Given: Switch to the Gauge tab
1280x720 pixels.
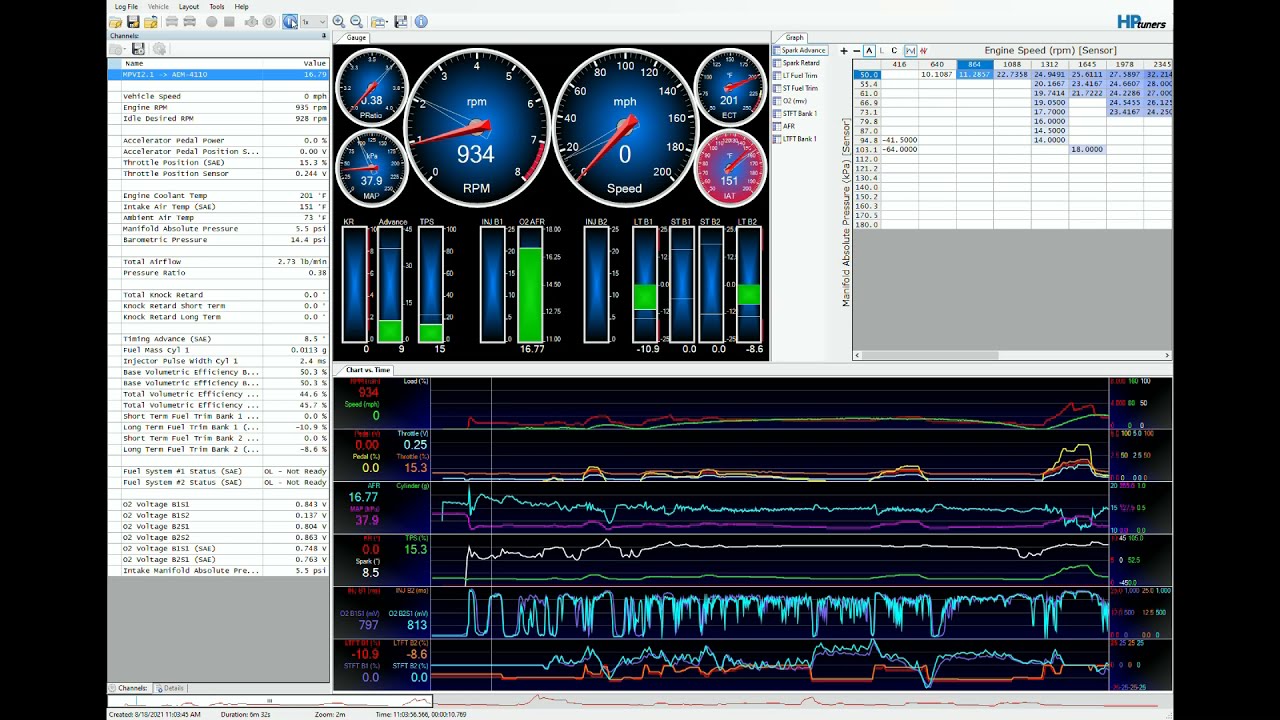Looking at the screenshot, I should click(355, 38).
